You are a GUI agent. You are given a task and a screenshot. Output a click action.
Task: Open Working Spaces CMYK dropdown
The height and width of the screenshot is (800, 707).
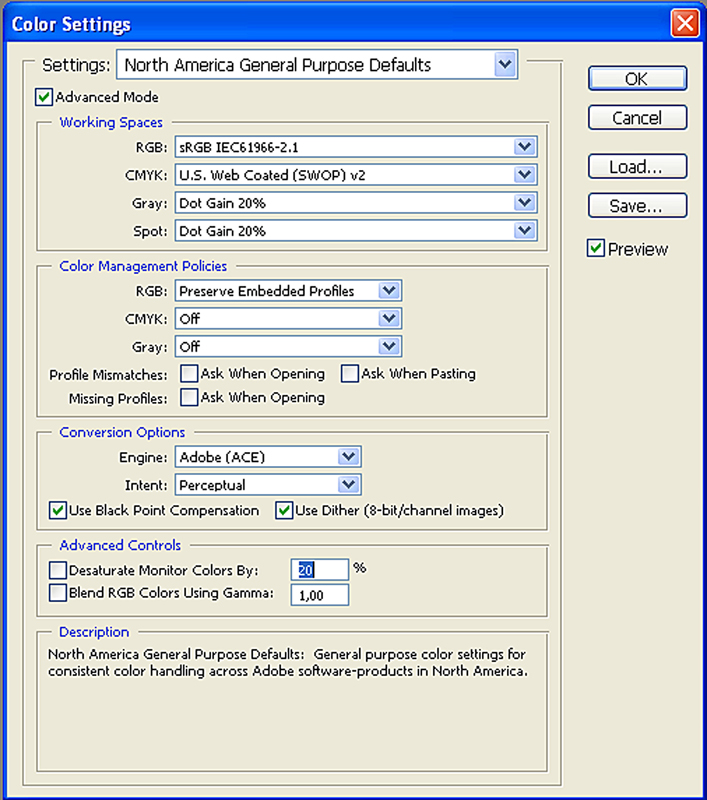pos(356,175)
